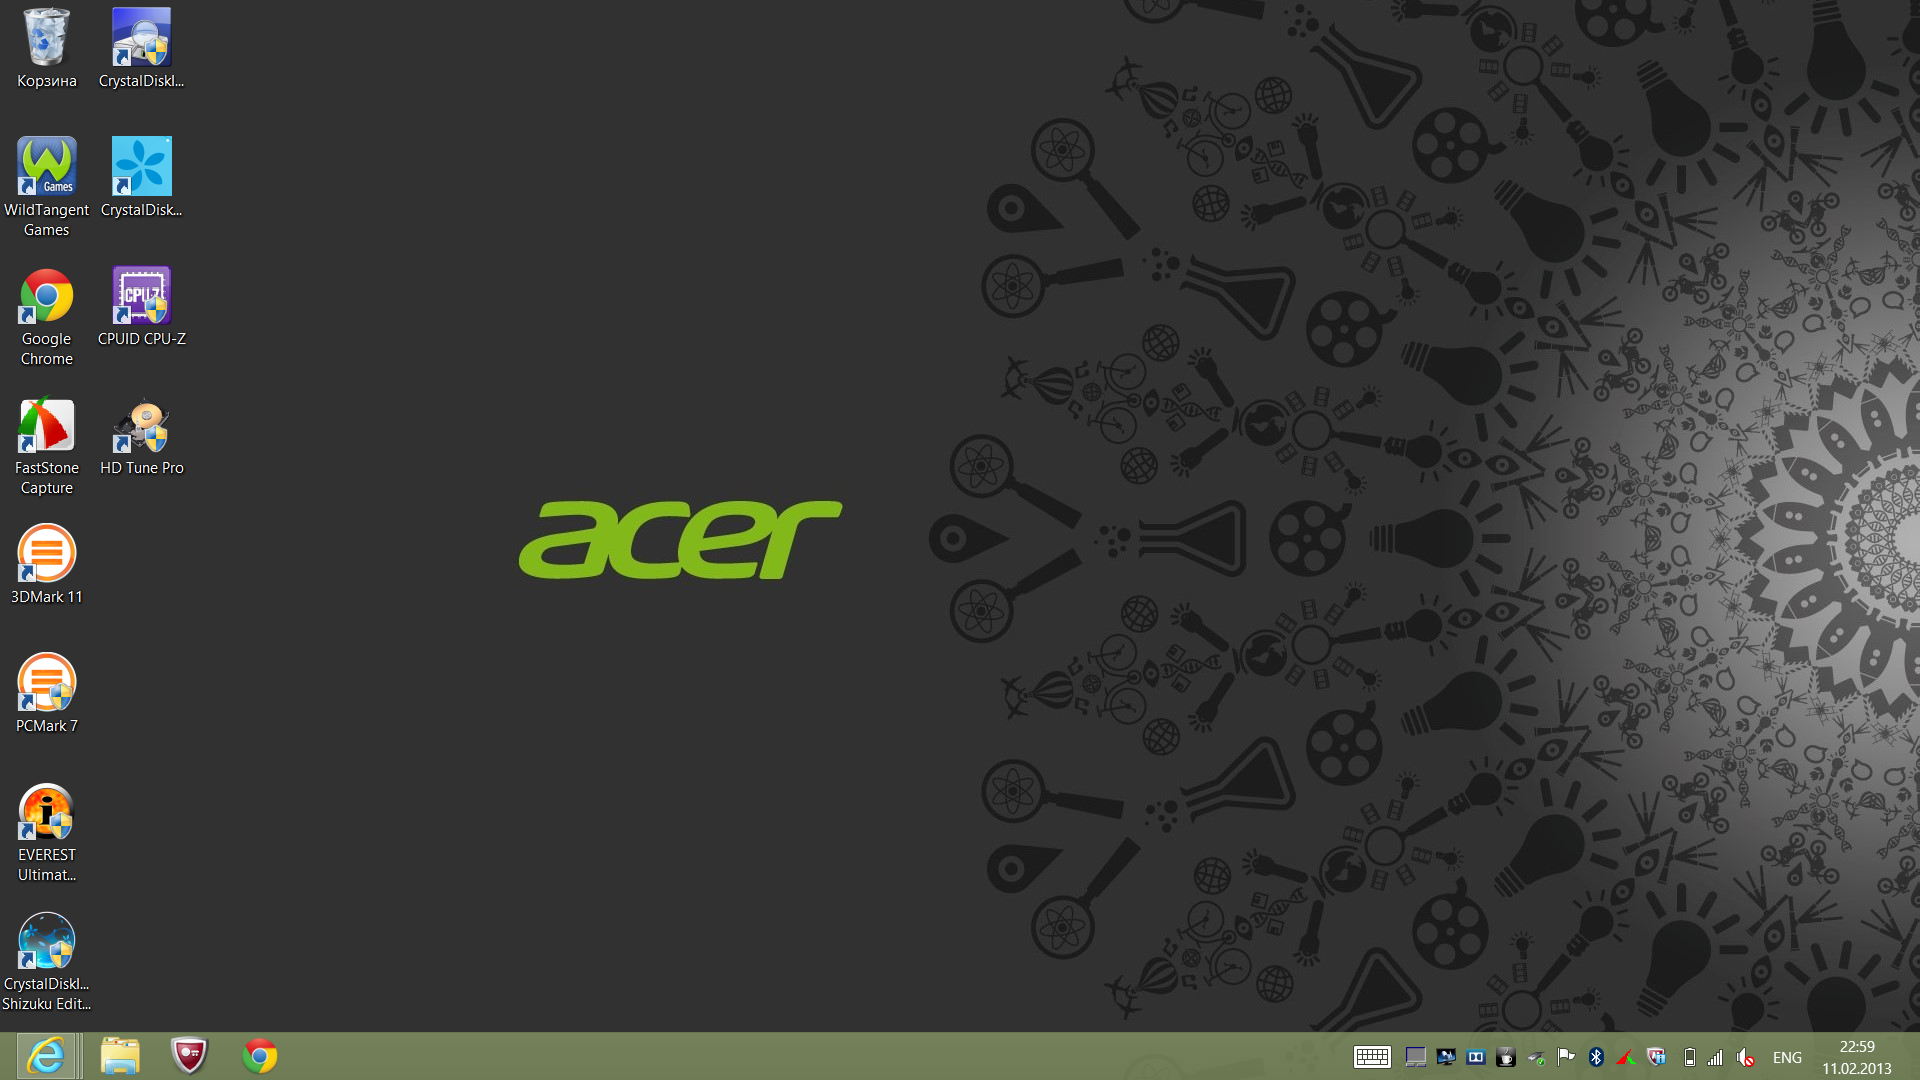
Task: Select FastStone Capture shortcut
Action: pos(46,445)
